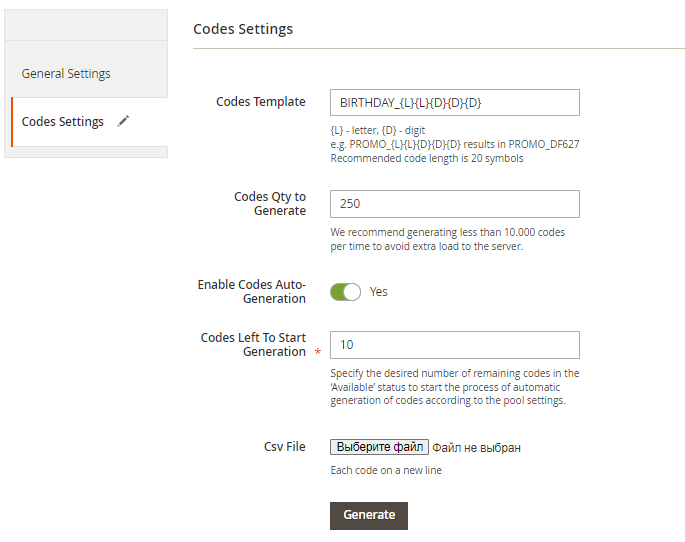This screenshot has height=542, width=685.
Task: Open the General Settings tab
Action: click(x=66, y=73)
